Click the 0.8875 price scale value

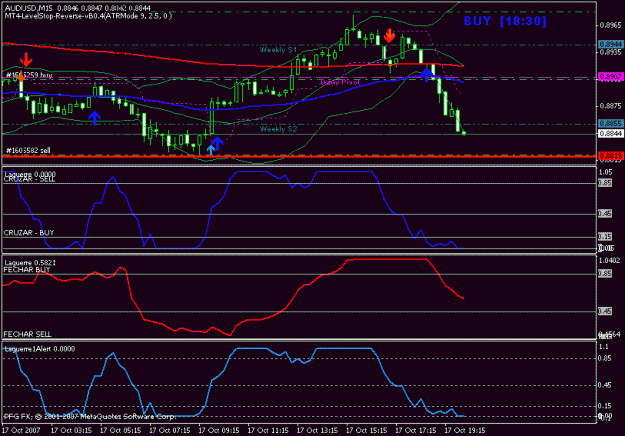pos(611,106)
